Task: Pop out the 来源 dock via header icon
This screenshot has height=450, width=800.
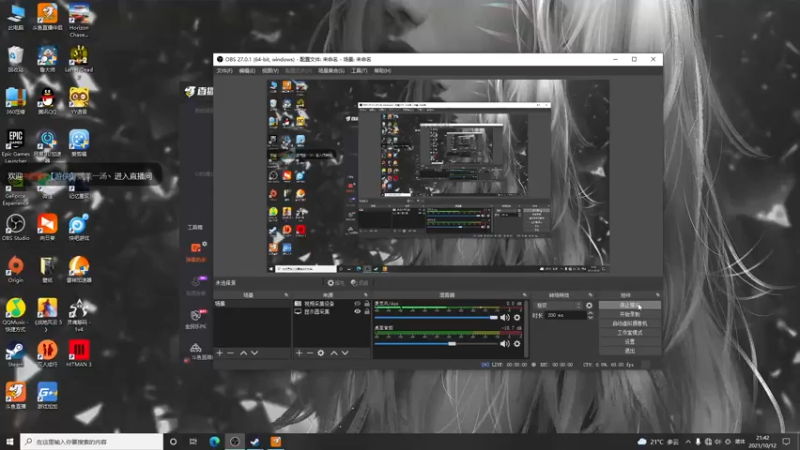Action: tap(365, 295)
